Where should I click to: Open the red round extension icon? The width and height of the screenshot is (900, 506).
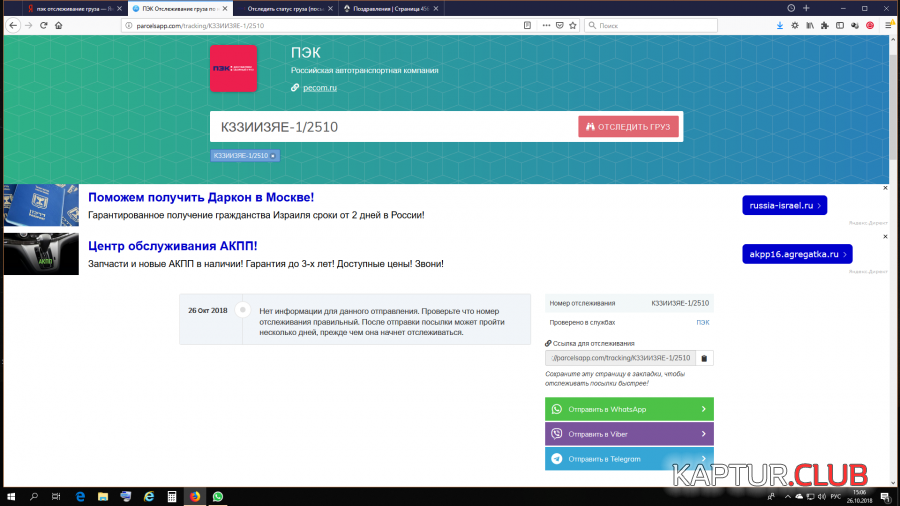[870, 25]
